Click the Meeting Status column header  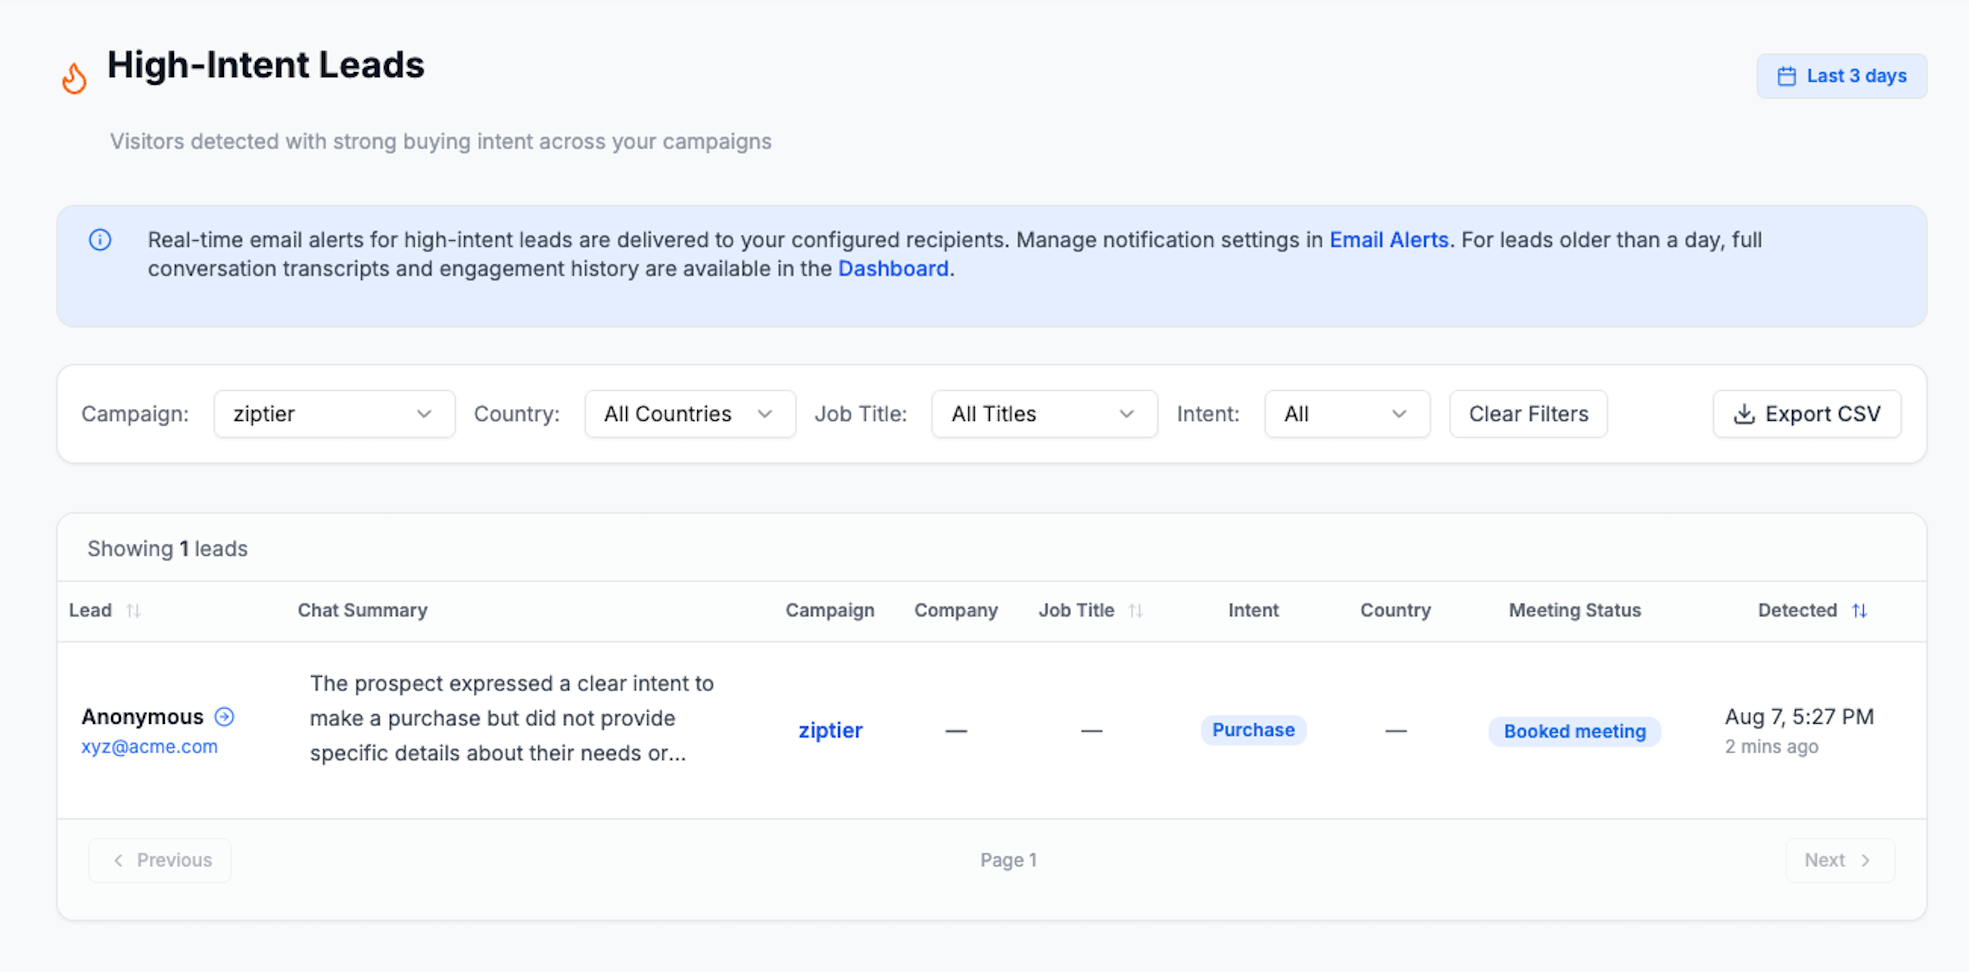[1574, 610]
